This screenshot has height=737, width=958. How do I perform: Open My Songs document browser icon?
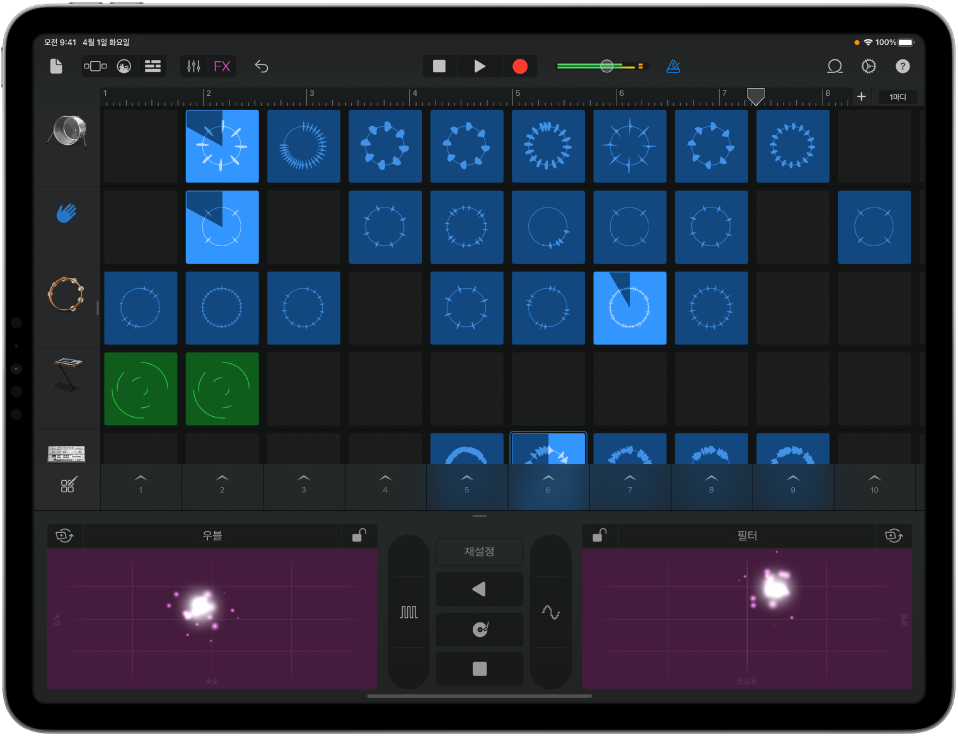click(x=56, y=66)
